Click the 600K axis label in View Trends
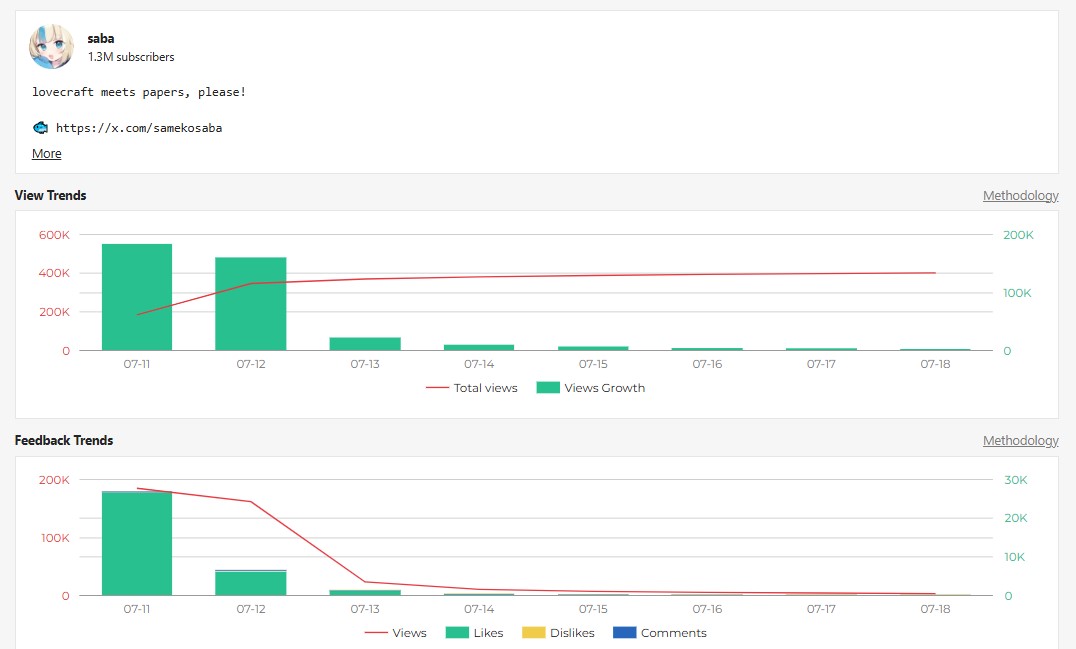 point(54,235)
